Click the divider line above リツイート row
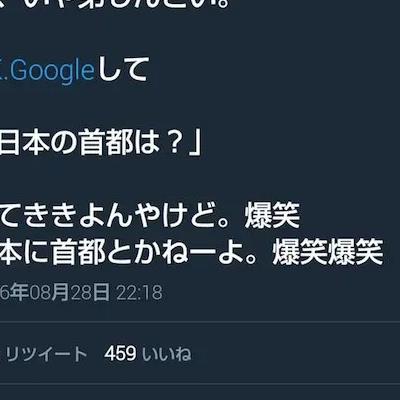 pyautogui.click(x=200, y=322)
